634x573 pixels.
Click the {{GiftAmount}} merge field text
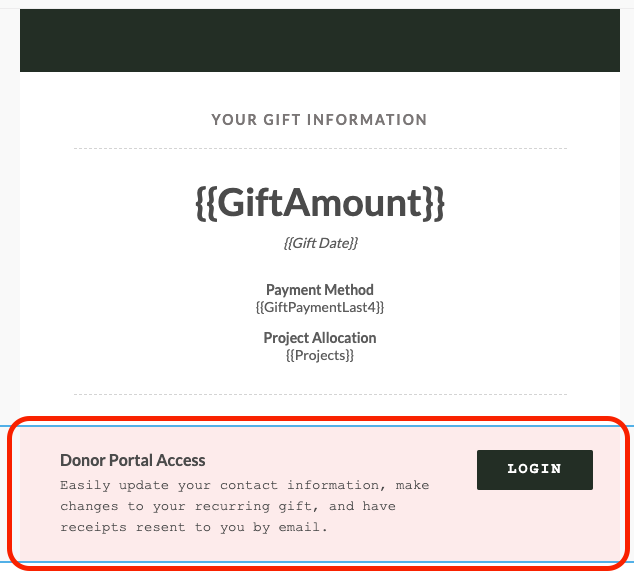[320, 203]
